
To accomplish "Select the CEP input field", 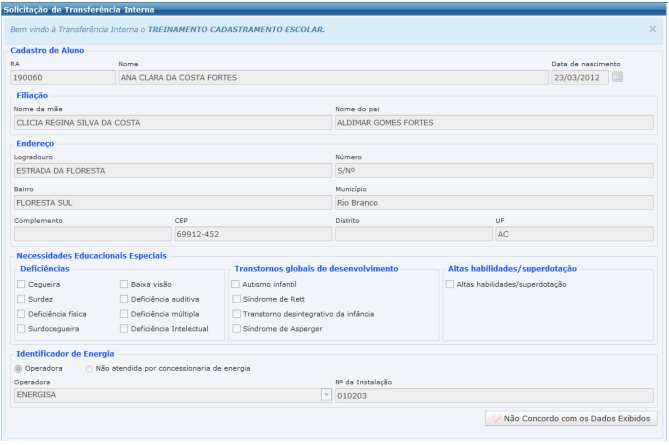I will click(251, 234).
